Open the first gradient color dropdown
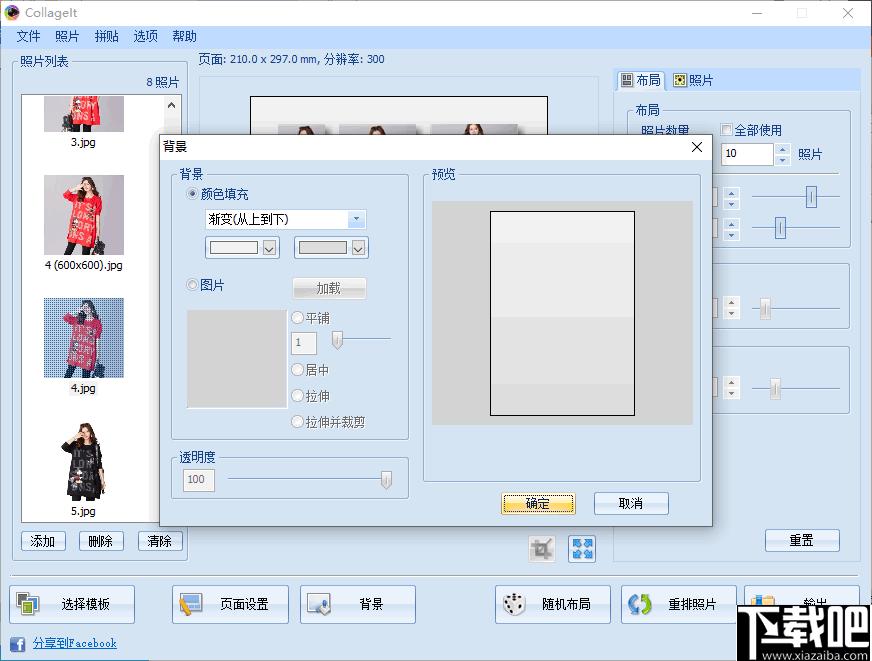 point(269,248)
